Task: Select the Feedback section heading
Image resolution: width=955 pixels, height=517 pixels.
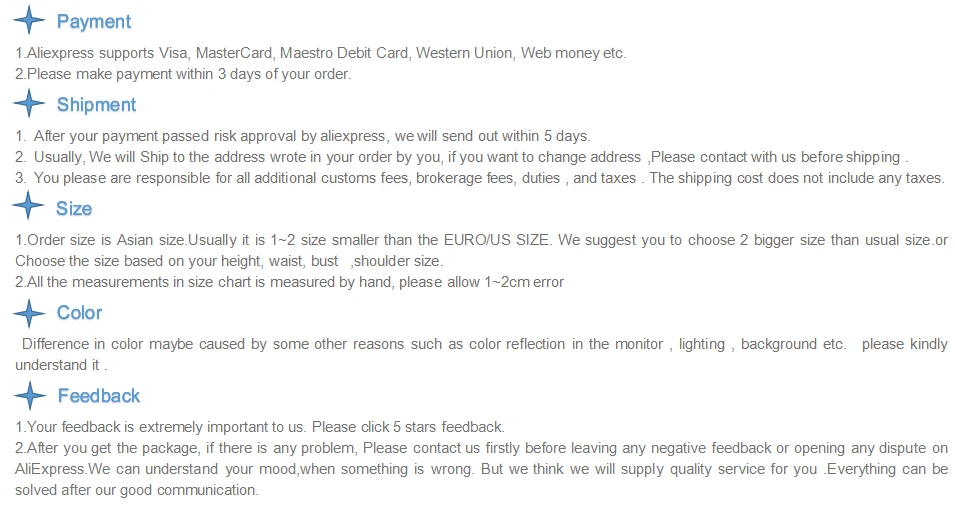Action: pyautogui.click(x=99, y=396)
